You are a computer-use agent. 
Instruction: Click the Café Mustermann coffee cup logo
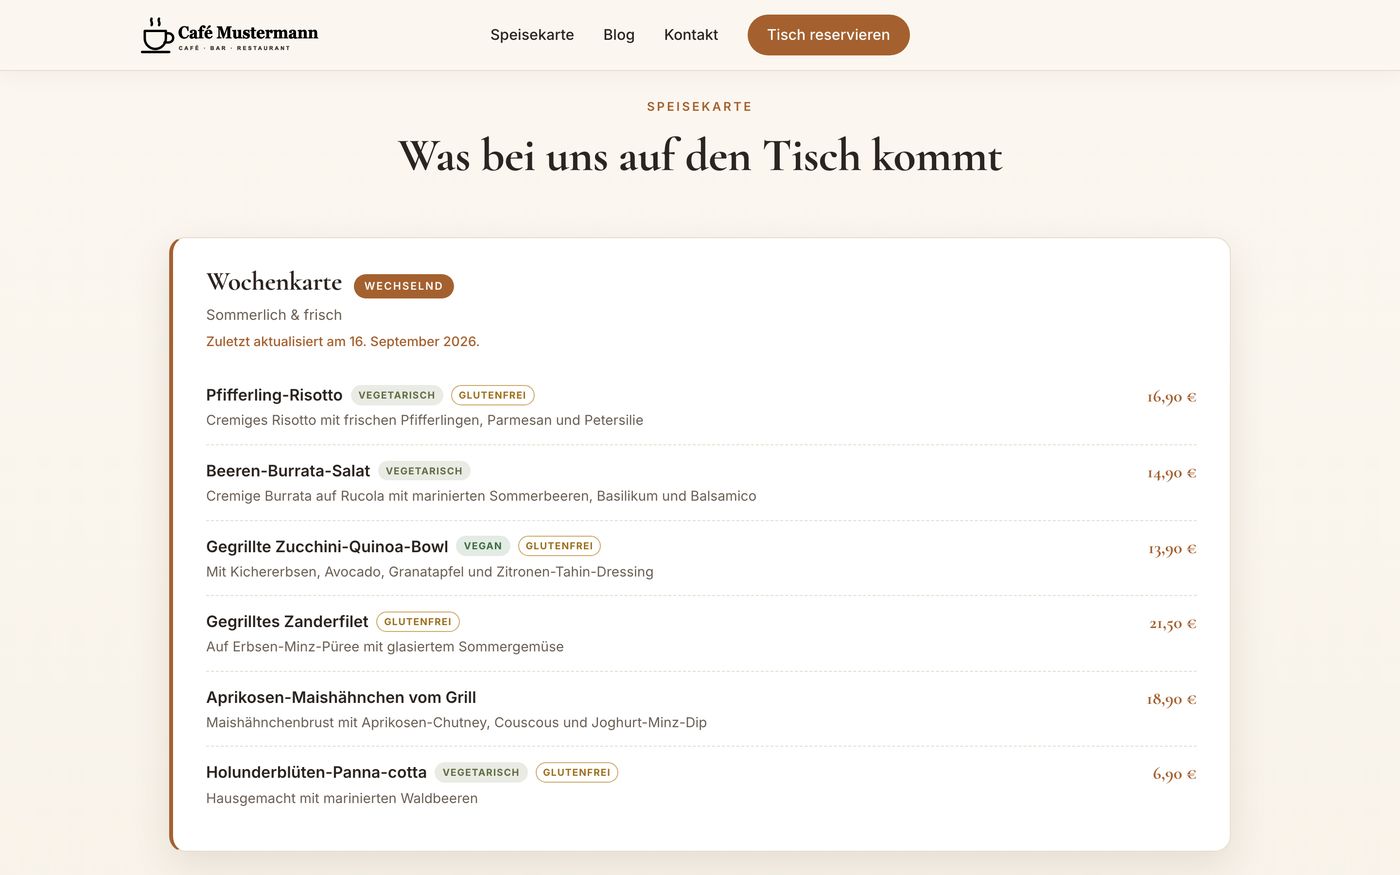(x=157, y=35)
